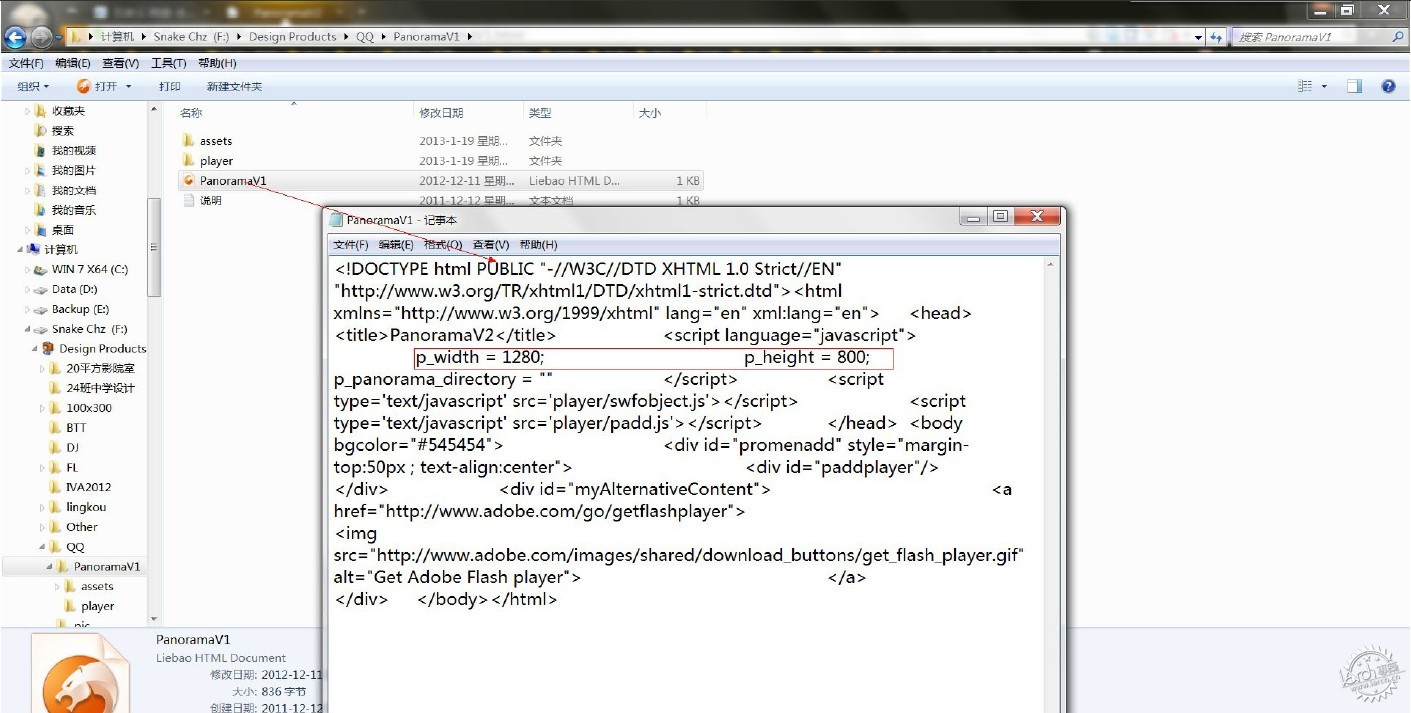Click the Liebao file thumbnail in details pane
Image resolution: width=1411 pixels, height=713 pixels.
tap(80, 674)
